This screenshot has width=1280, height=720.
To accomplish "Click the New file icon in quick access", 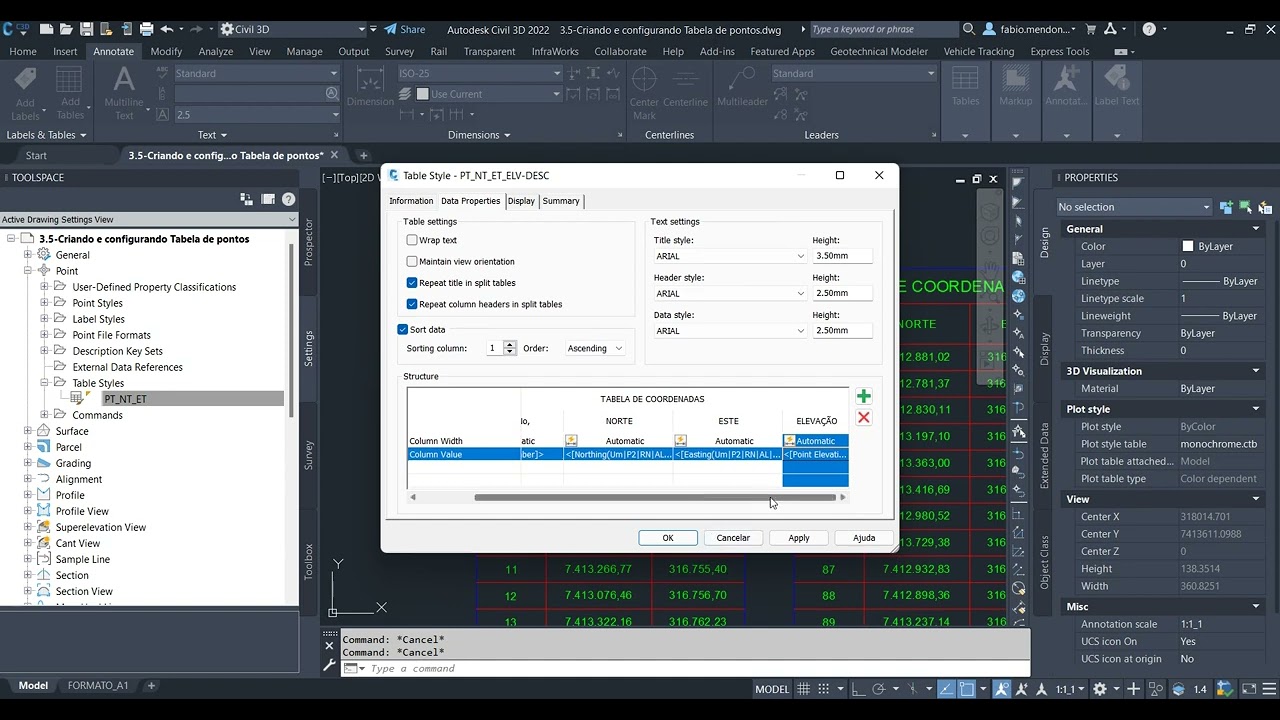I will pos(45,29).
